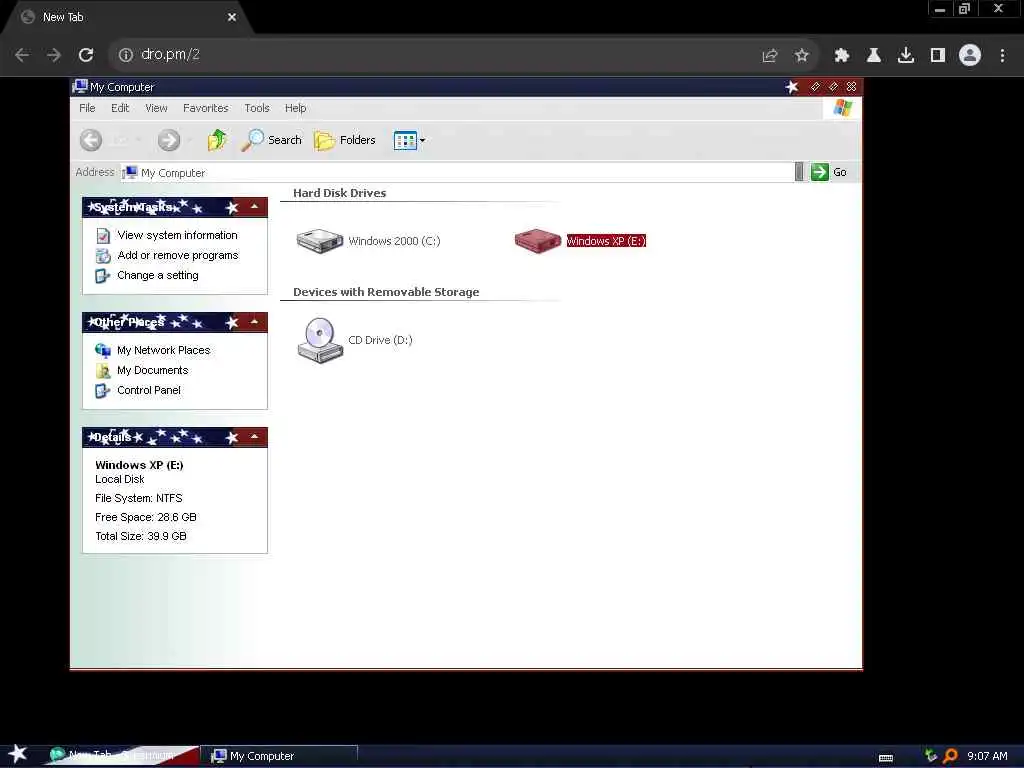Viewport: 1024px width, 768px height.
Task: Open My Network Places link
Action: [164, 351]
